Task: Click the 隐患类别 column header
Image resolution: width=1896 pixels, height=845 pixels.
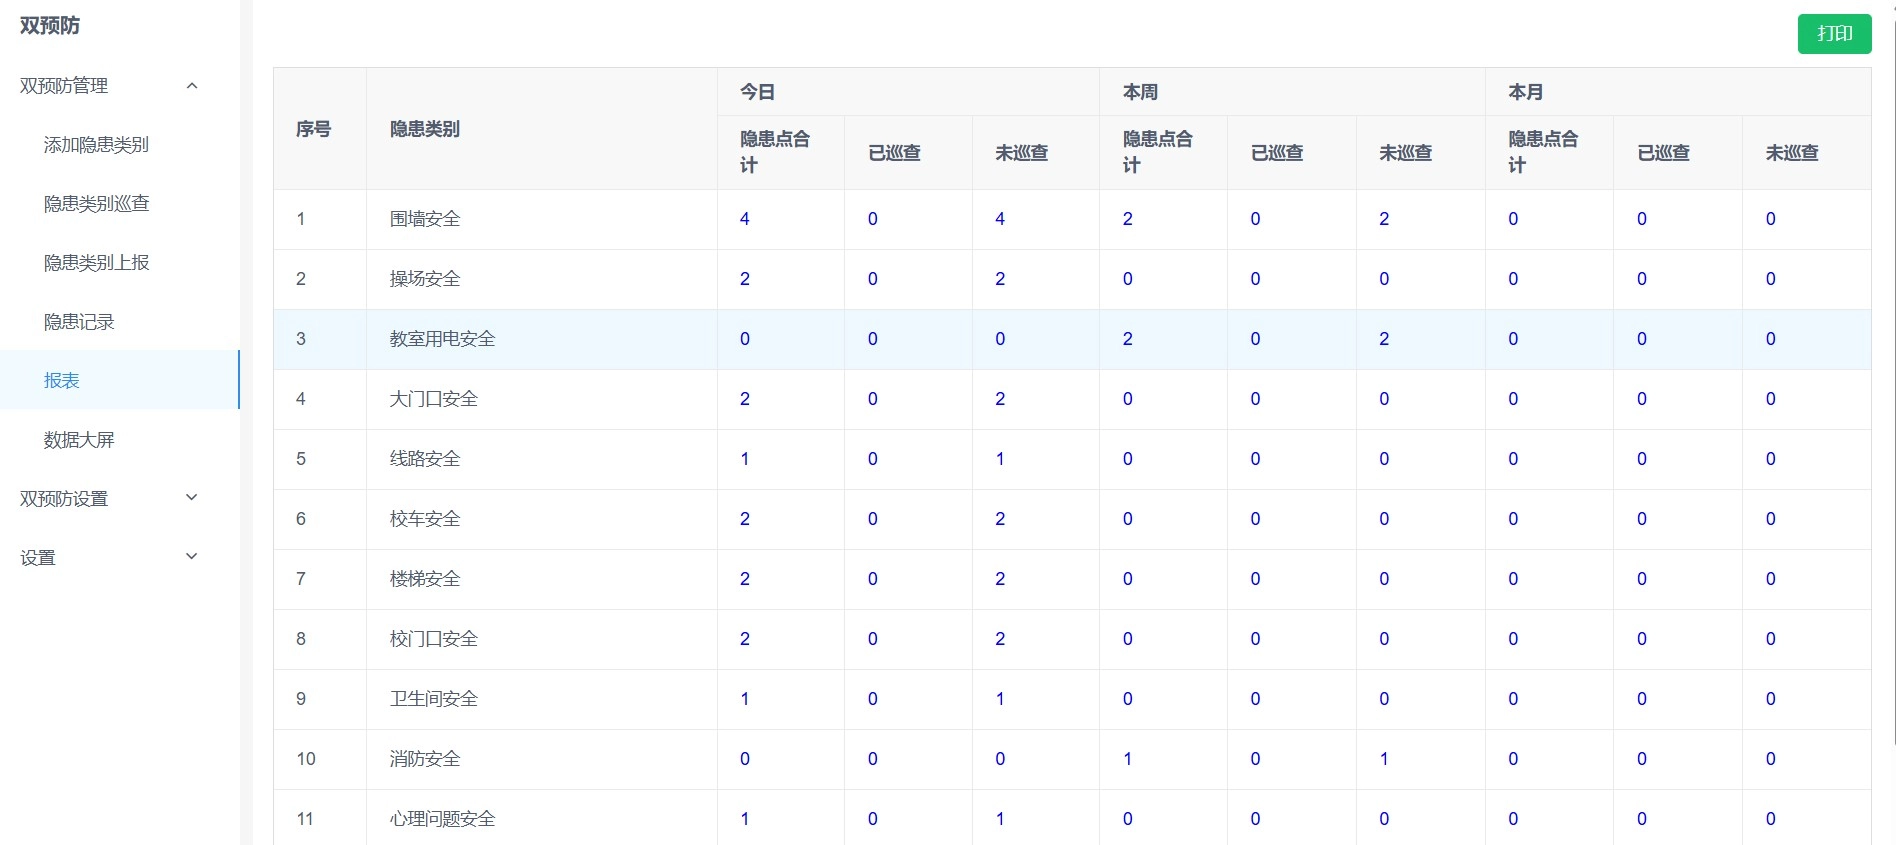Action: click(x=425, y=129)
